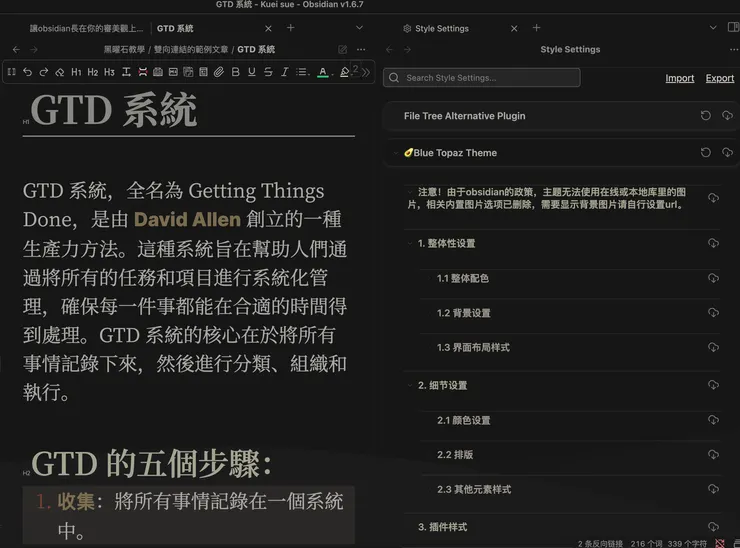
Task: Expand the 1.1 整体配色 section
Action: click(462, 278)
